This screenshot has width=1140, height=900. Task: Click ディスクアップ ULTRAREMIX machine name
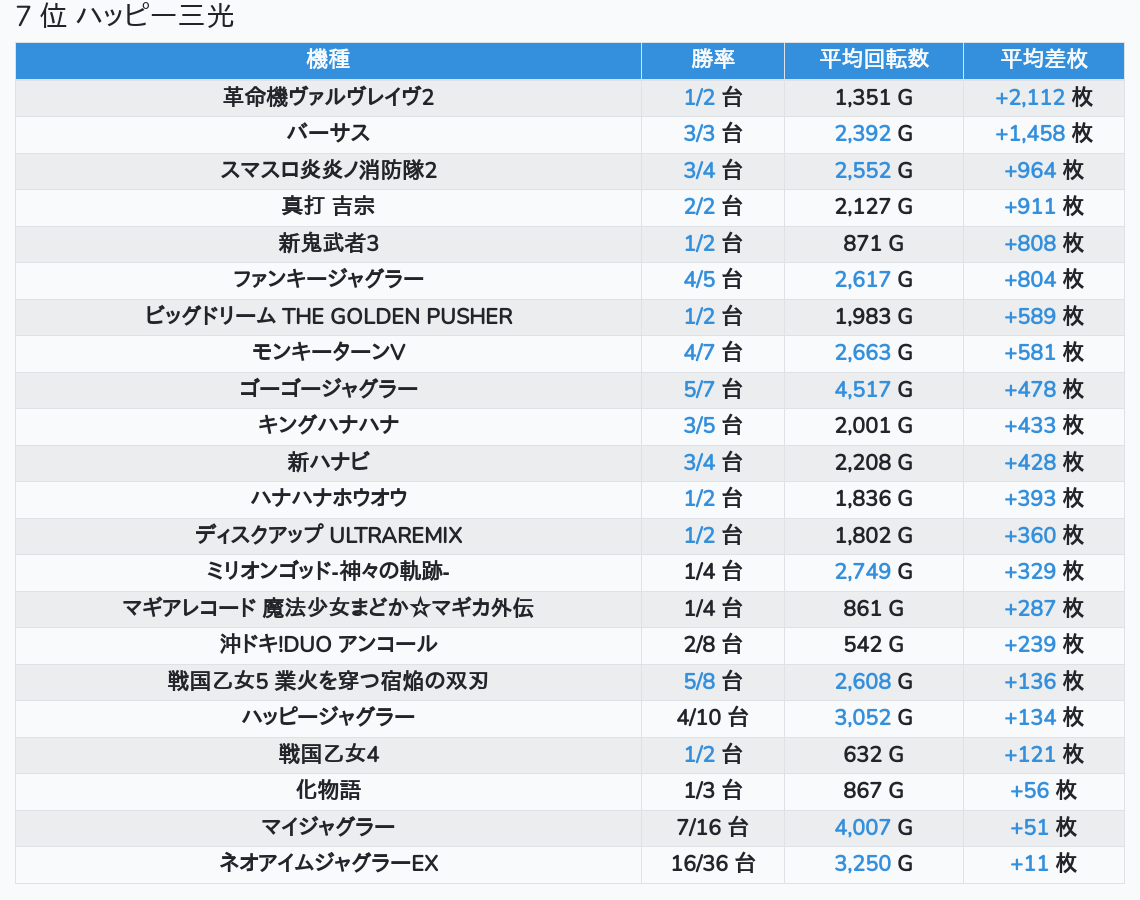pyautogui.click(x=328, y=536)
